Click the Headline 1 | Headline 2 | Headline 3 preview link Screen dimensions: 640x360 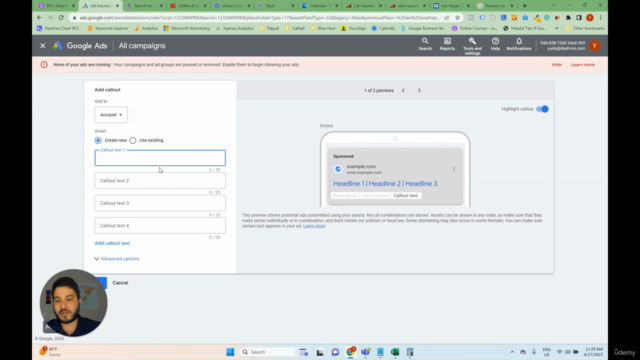385,184
